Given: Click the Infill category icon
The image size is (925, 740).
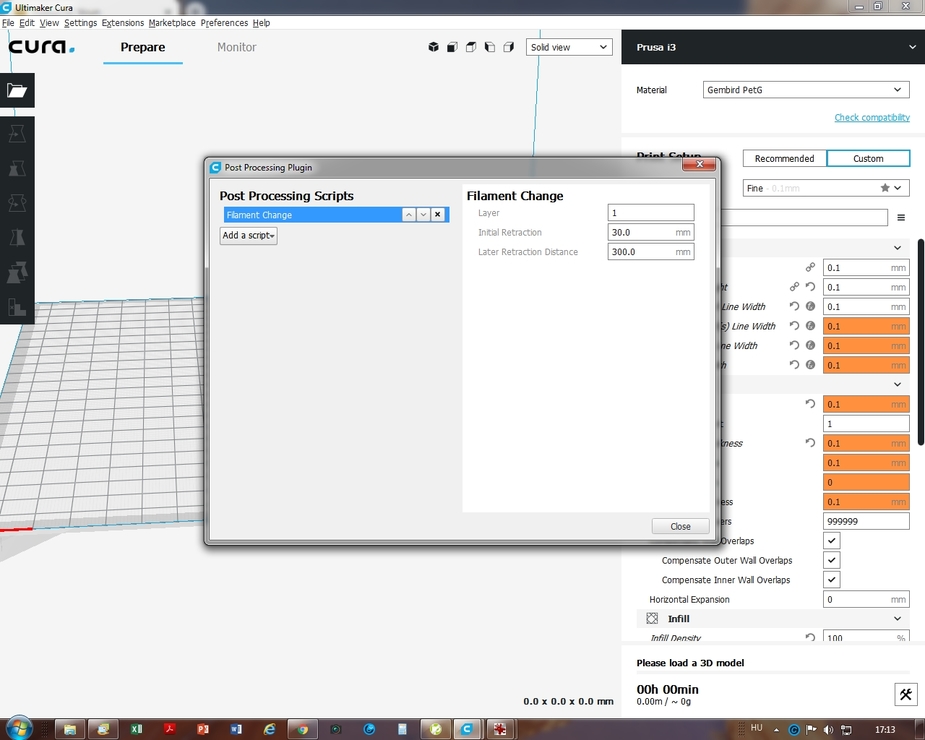Looking at the screenshot, I should pos(652,619).
